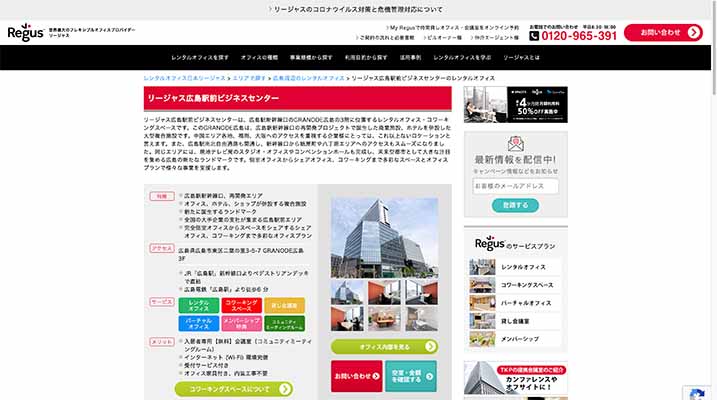This screenshot has width=717, height=400.
Task: Click the Regus logo in the header
Action: (26, 32)
